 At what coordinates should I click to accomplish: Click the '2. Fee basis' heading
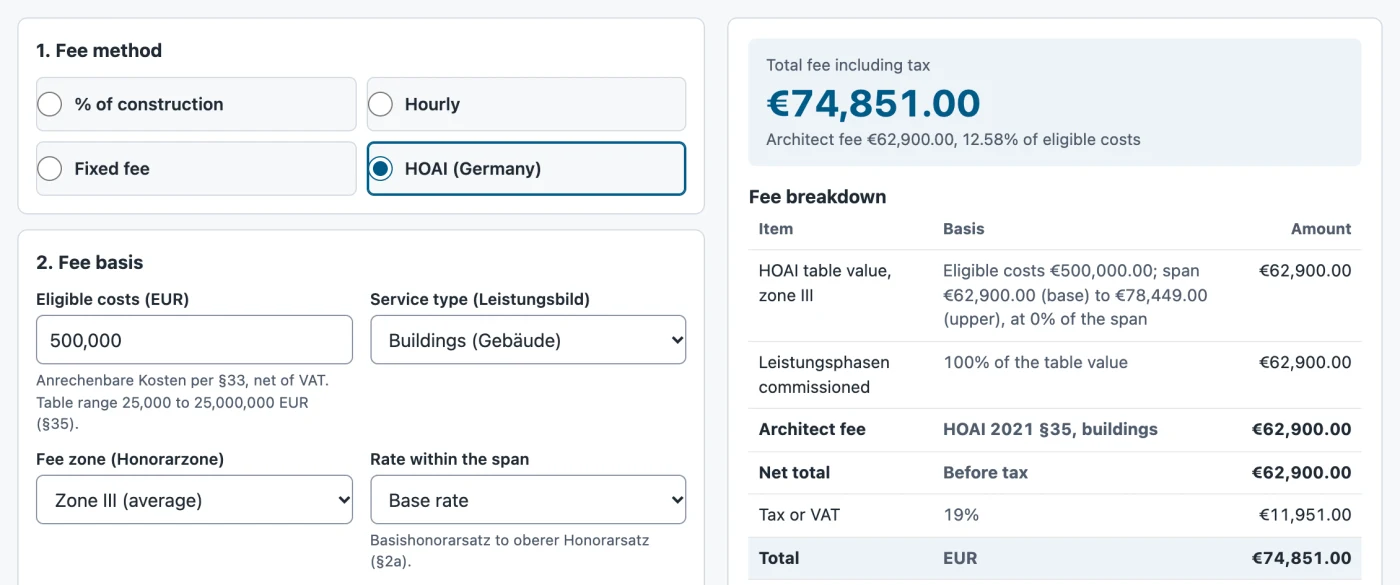pyautogui.click(x=90, y=262)
